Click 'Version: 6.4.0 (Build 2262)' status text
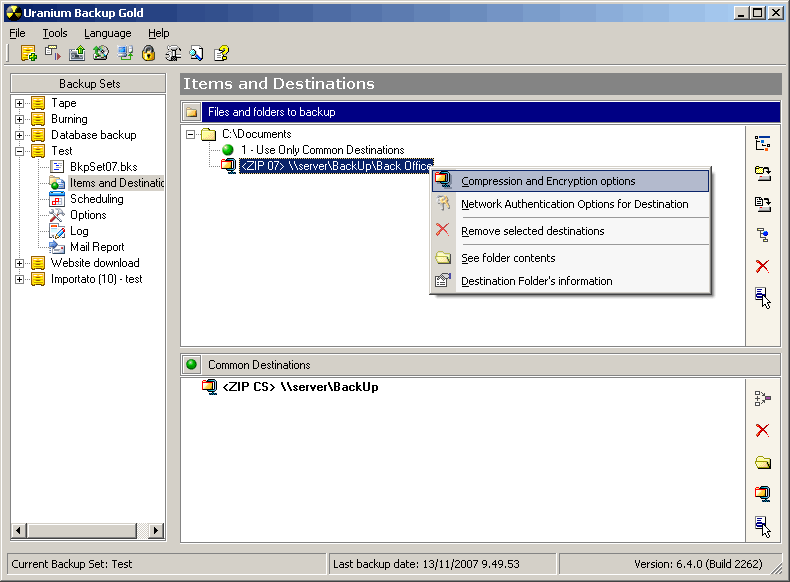Screen dimensions: 790x582 click(698, 564)
